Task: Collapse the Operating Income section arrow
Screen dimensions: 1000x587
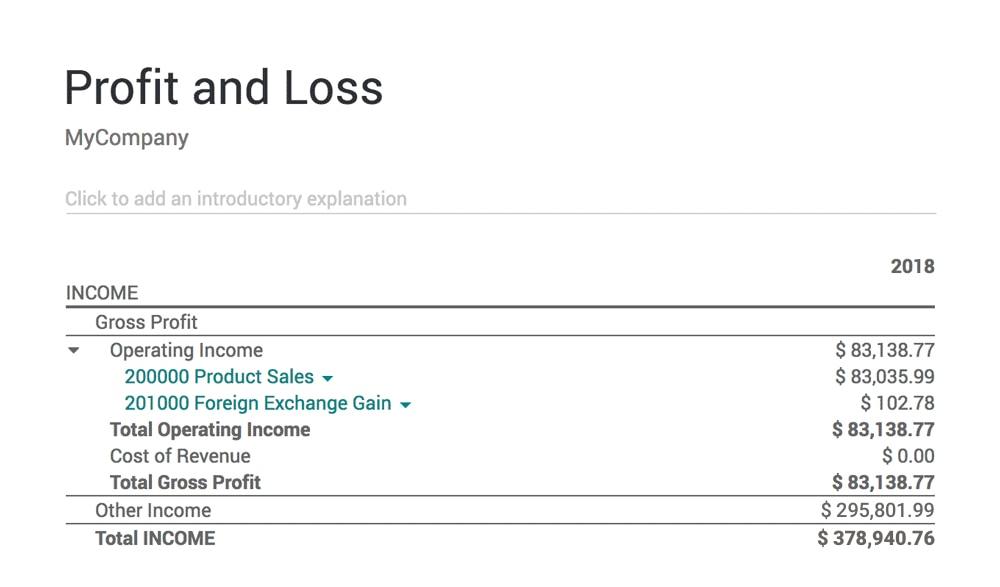Action: (74, 350)
